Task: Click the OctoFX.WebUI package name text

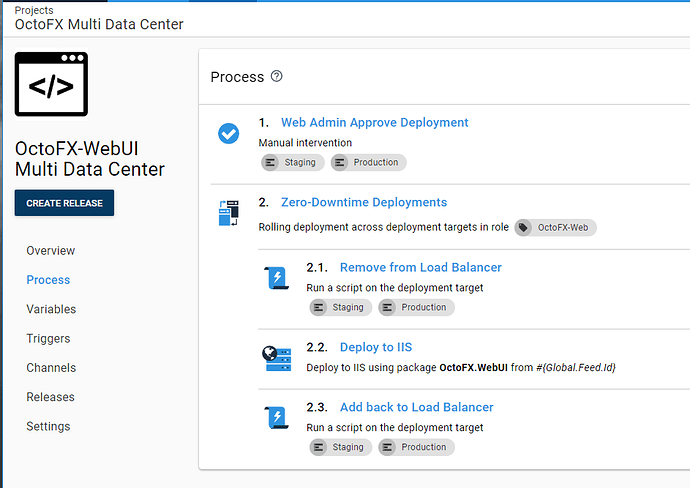Action: point(473,367)
